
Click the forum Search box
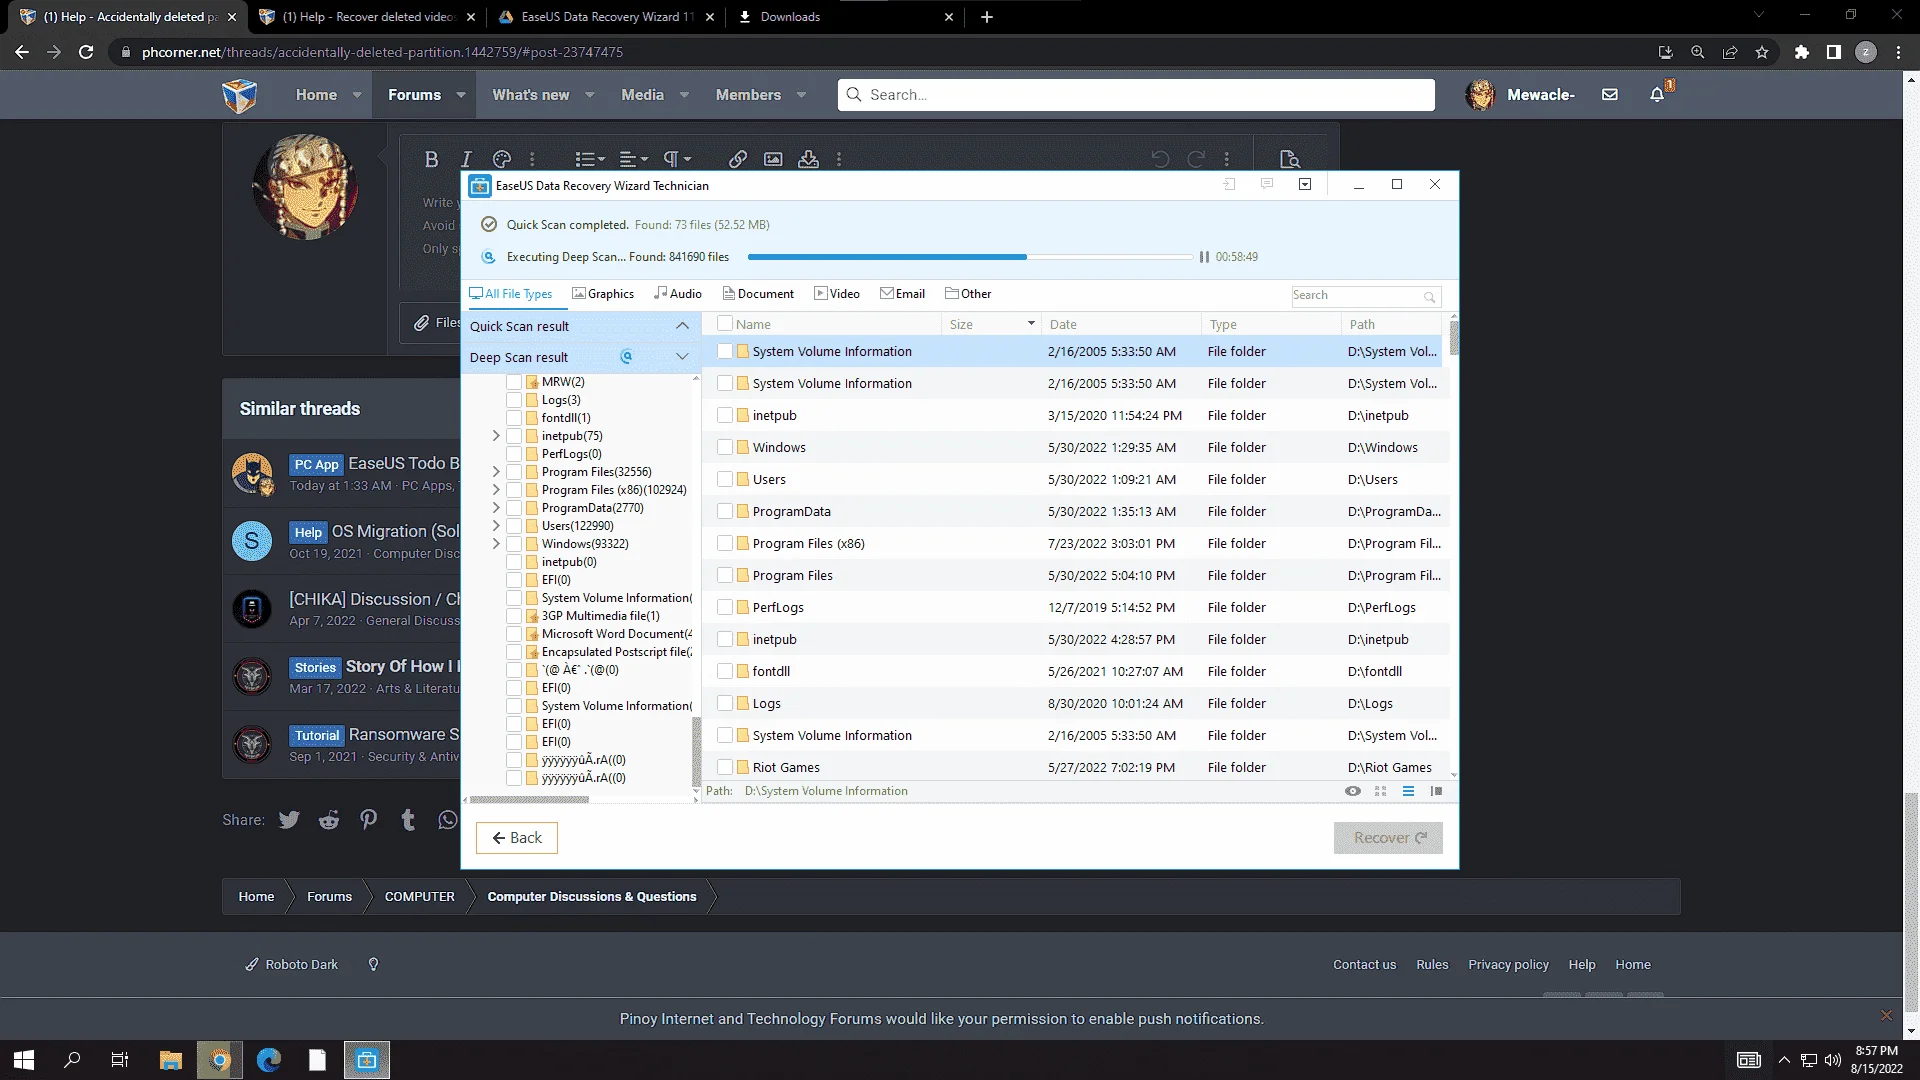1136,95
